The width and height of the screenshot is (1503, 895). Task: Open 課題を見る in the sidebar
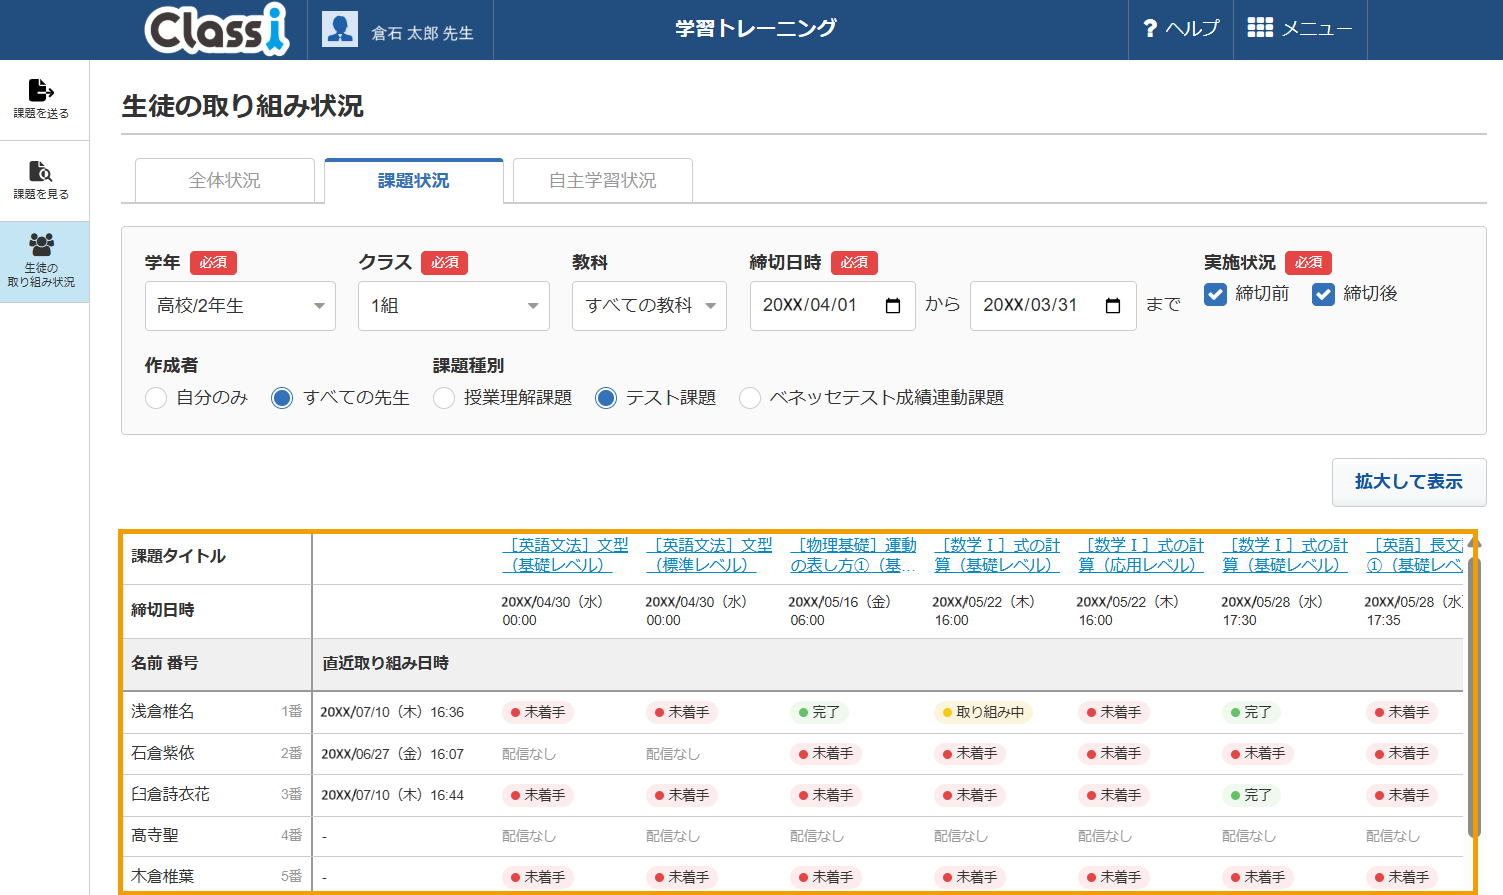[41, 180]
